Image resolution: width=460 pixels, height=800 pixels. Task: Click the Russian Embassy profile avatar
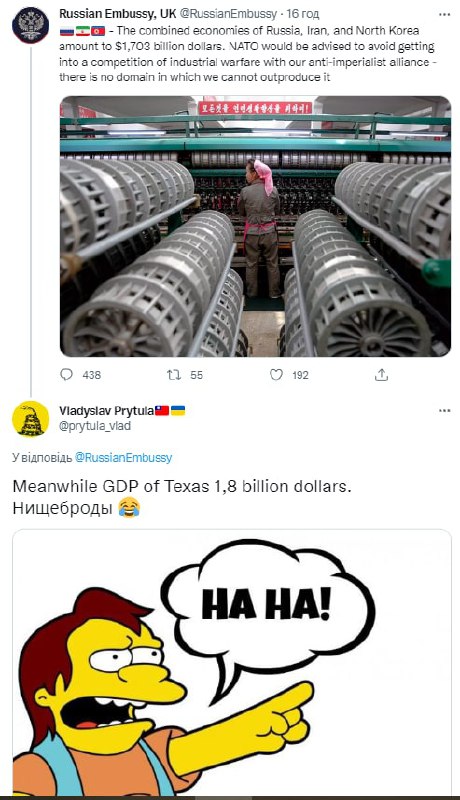30,25
